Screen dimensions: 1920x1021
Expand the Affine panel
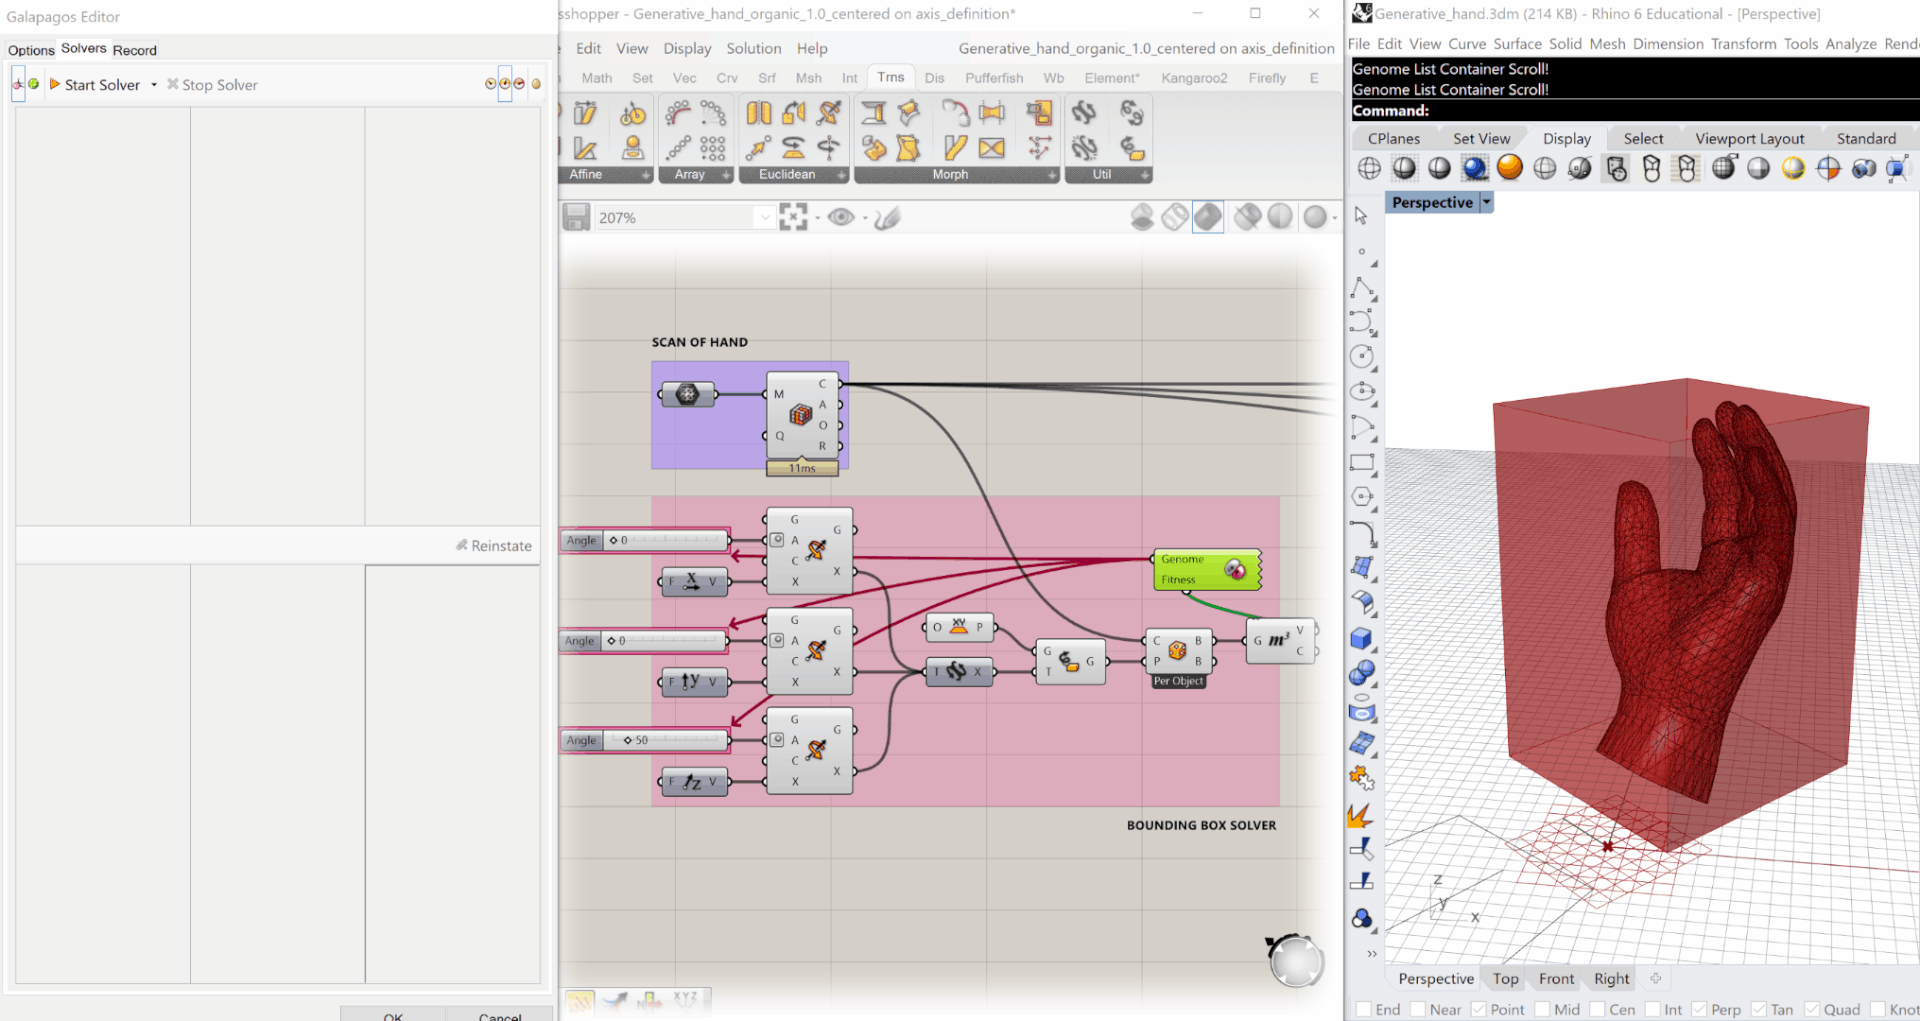646,175
